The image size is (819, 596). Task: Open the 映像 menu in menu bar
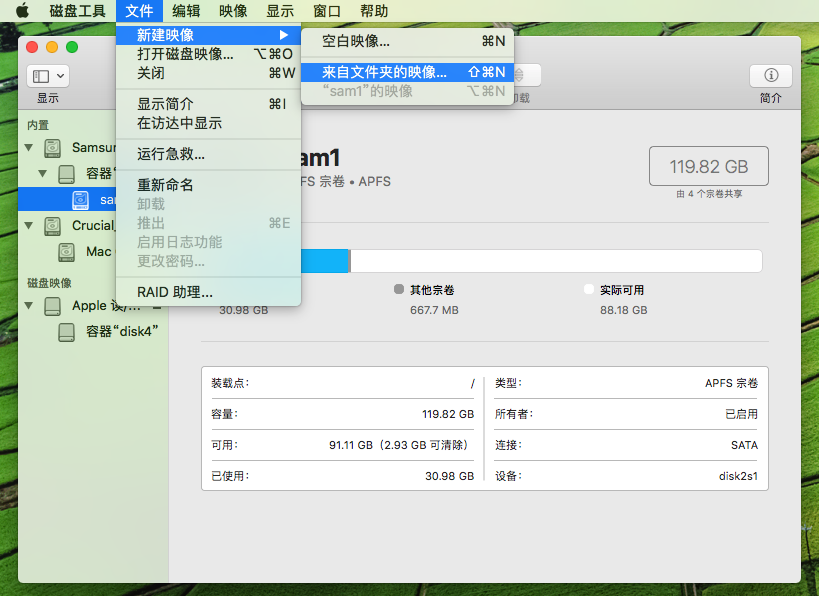point(233,11)
